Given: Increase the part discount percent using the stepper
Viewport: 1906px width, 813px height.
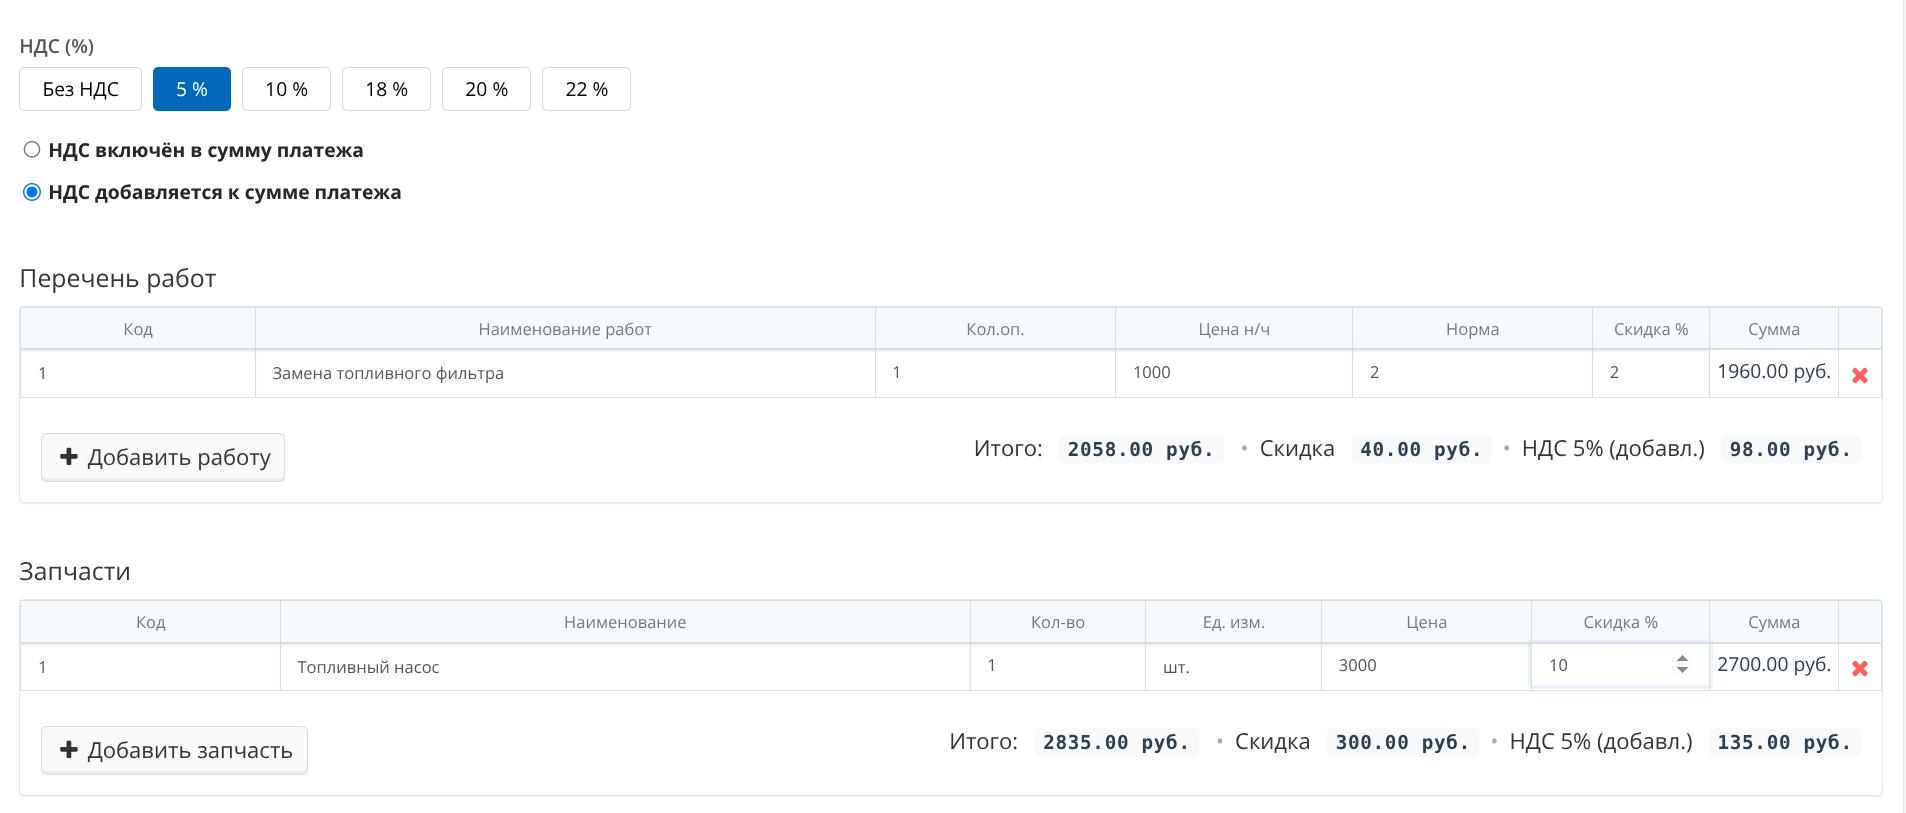Looking at the screenshot, I should pos(1682,659).
